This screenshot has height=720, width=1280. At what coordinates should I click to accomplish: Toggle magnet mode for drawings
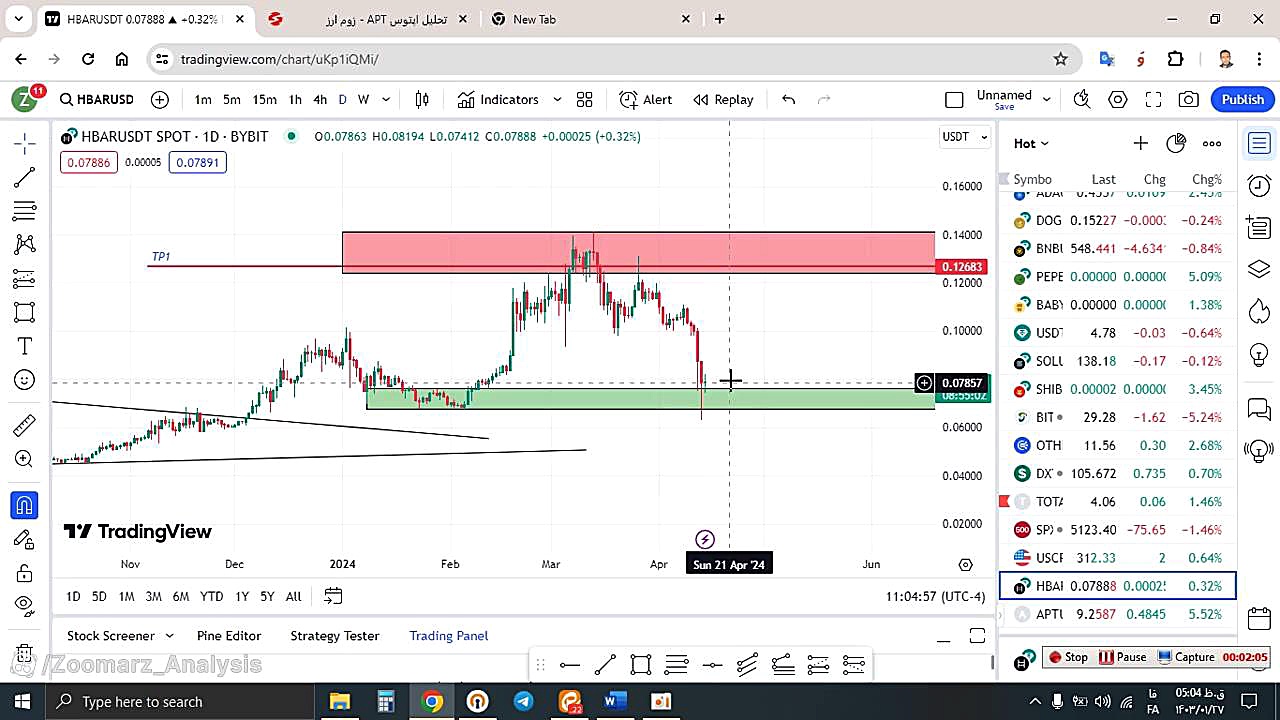pos(25,505)
